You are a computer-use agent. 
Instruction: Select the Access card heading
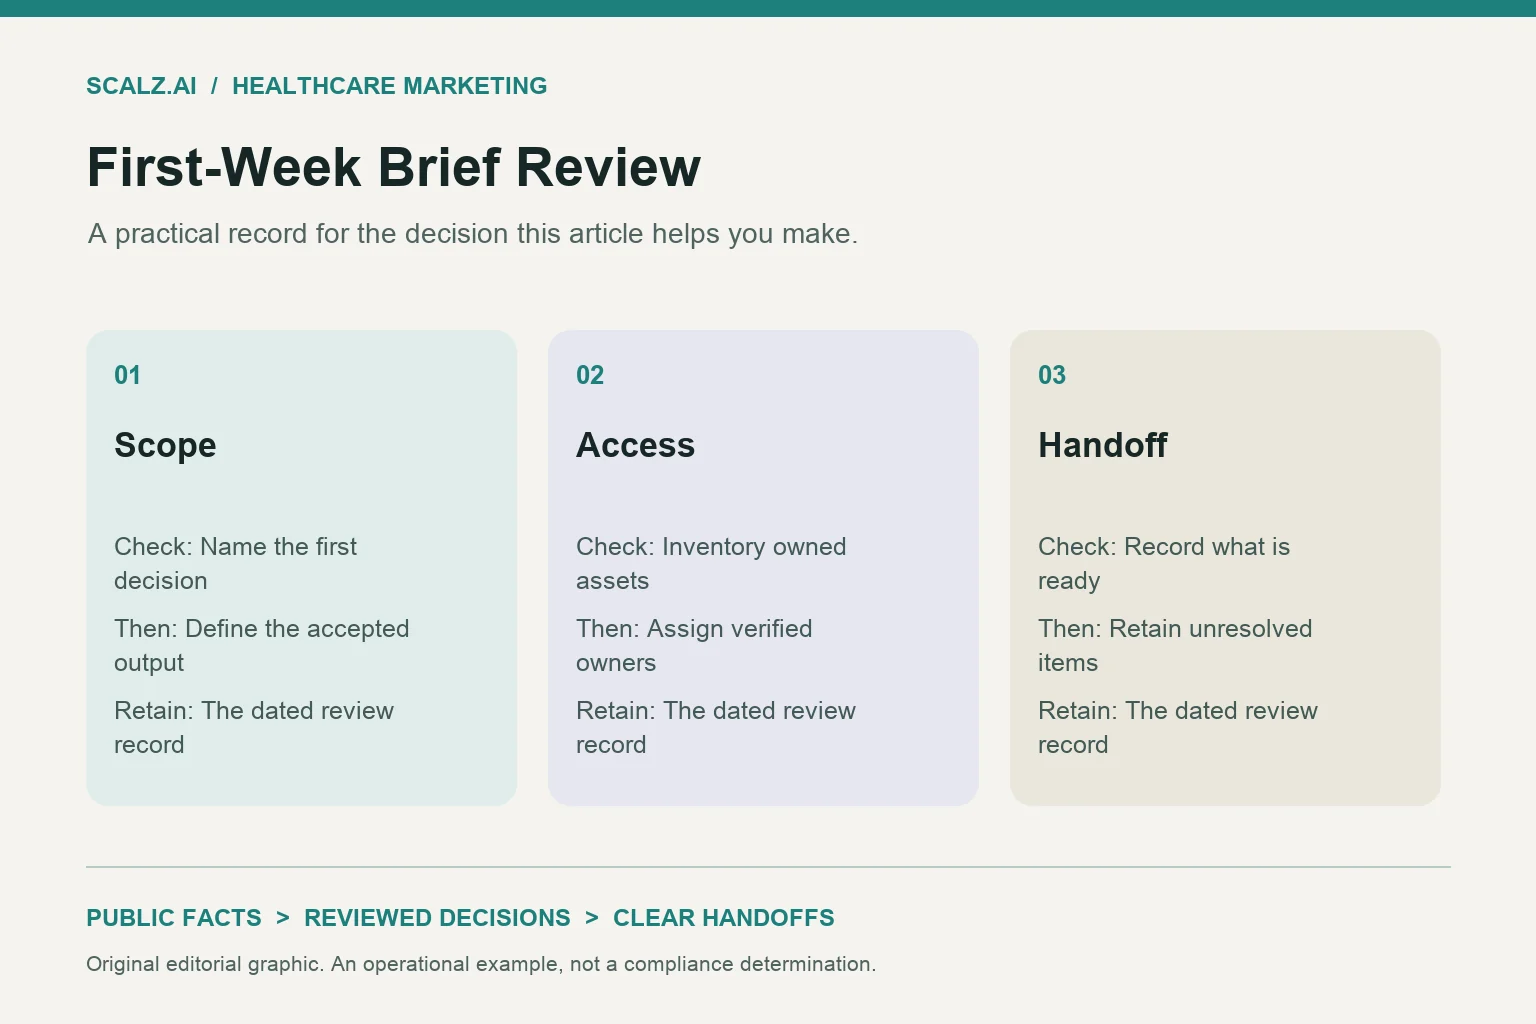pyautogui.click(x=635, y=445)
